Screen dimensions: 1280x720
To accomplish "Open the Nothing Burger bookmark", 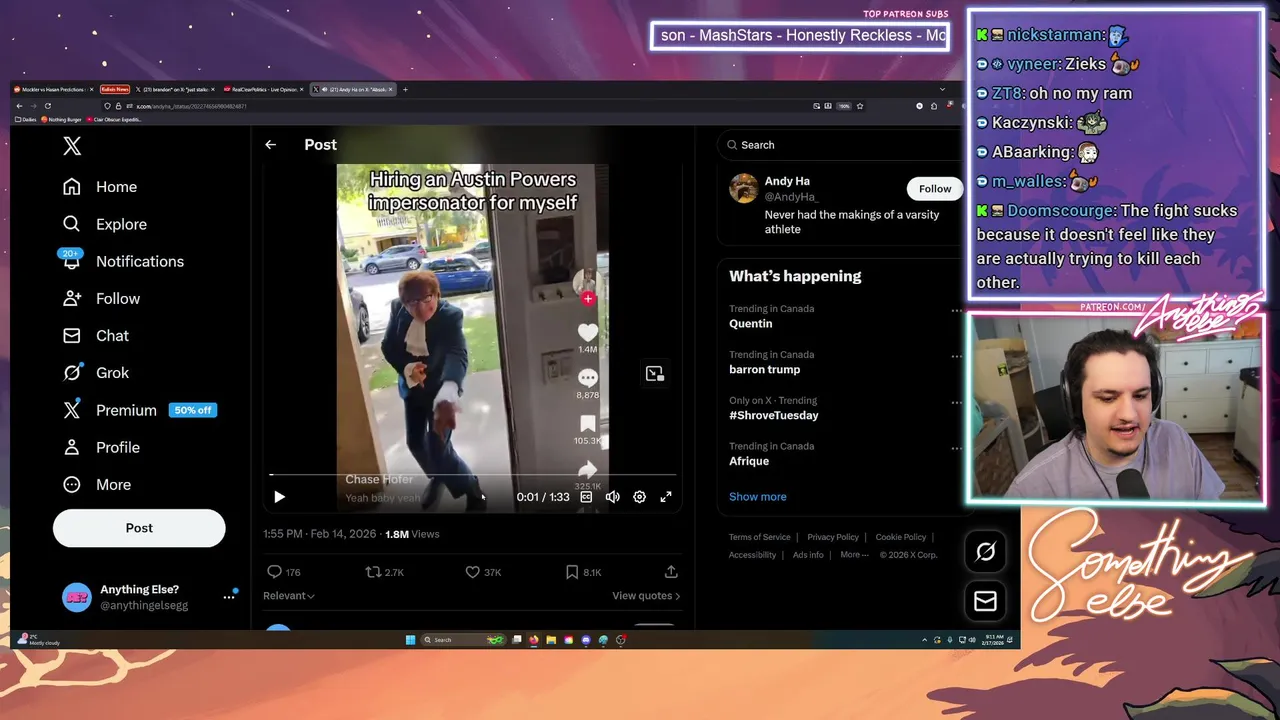I will (x=62, y=120).
